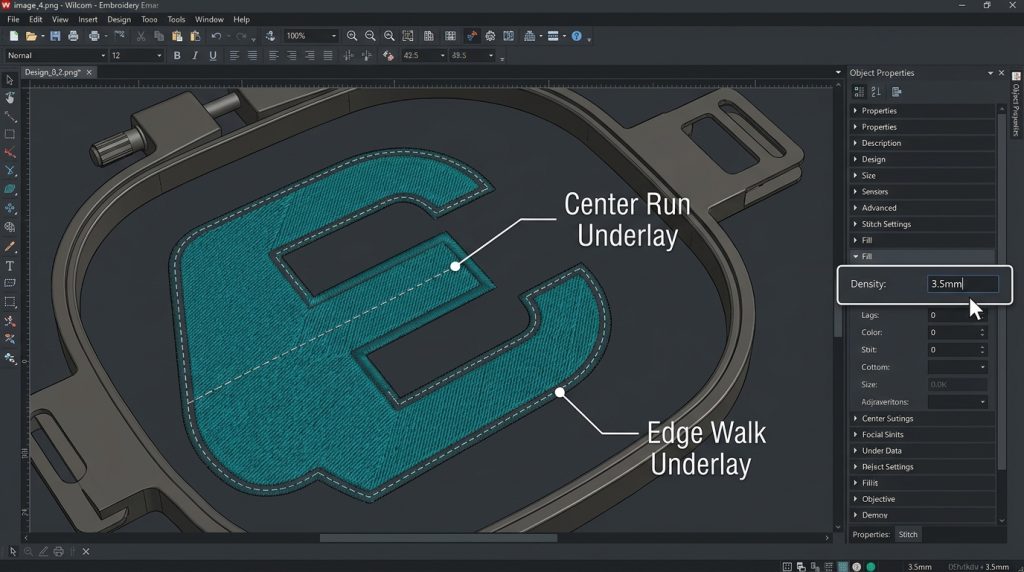1024x572 pixels.
Task: Switch to the Stitch tab
Action: (x=907, y=535)
